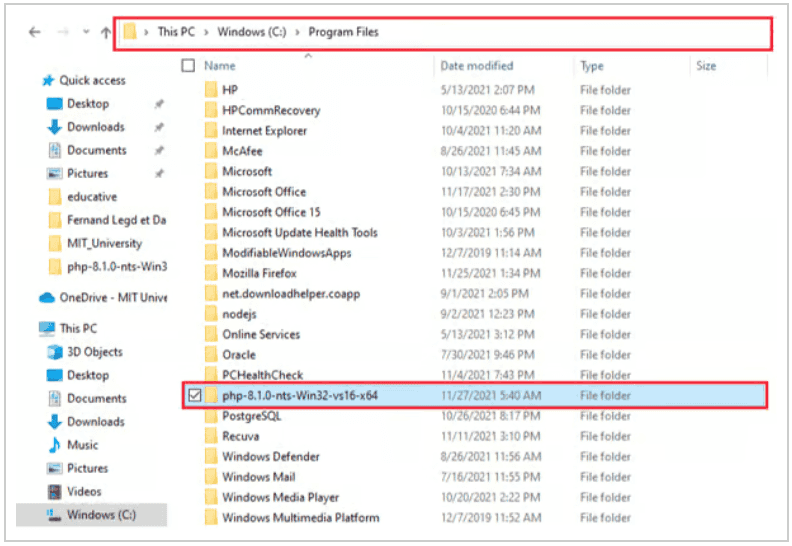792x546 pixels.
Task: Open the nodejs folder icon
Action: point(210,314)
